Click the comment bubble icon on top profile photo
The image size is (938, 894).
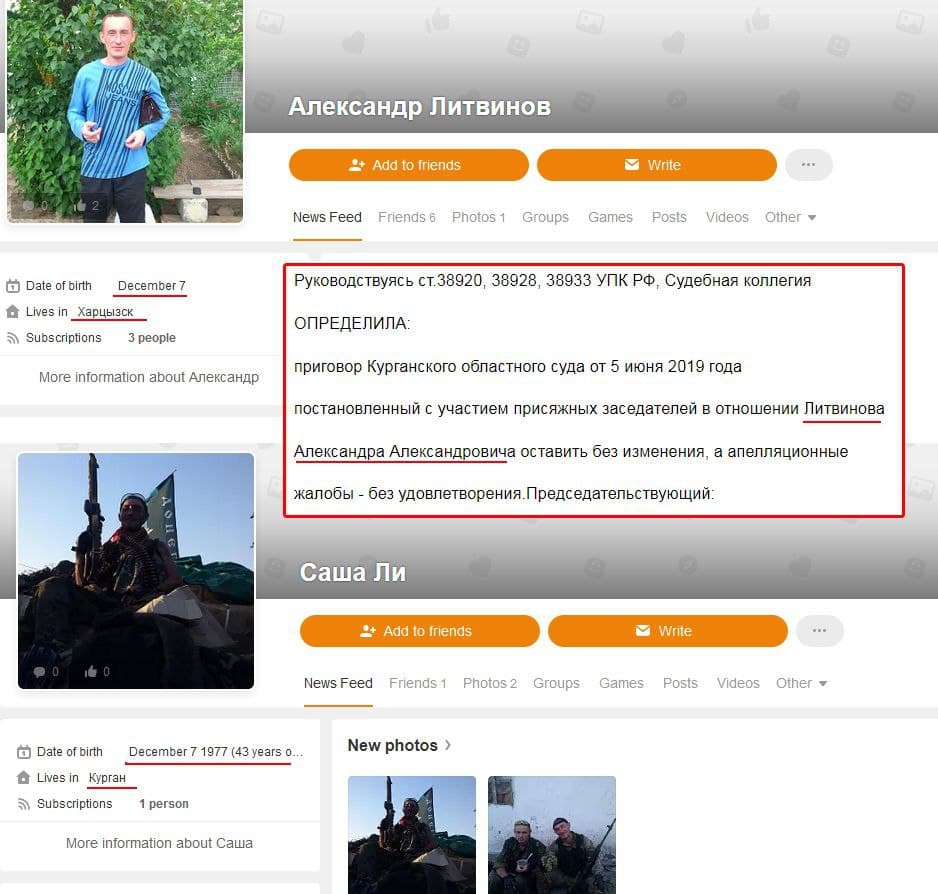(28, 206)
